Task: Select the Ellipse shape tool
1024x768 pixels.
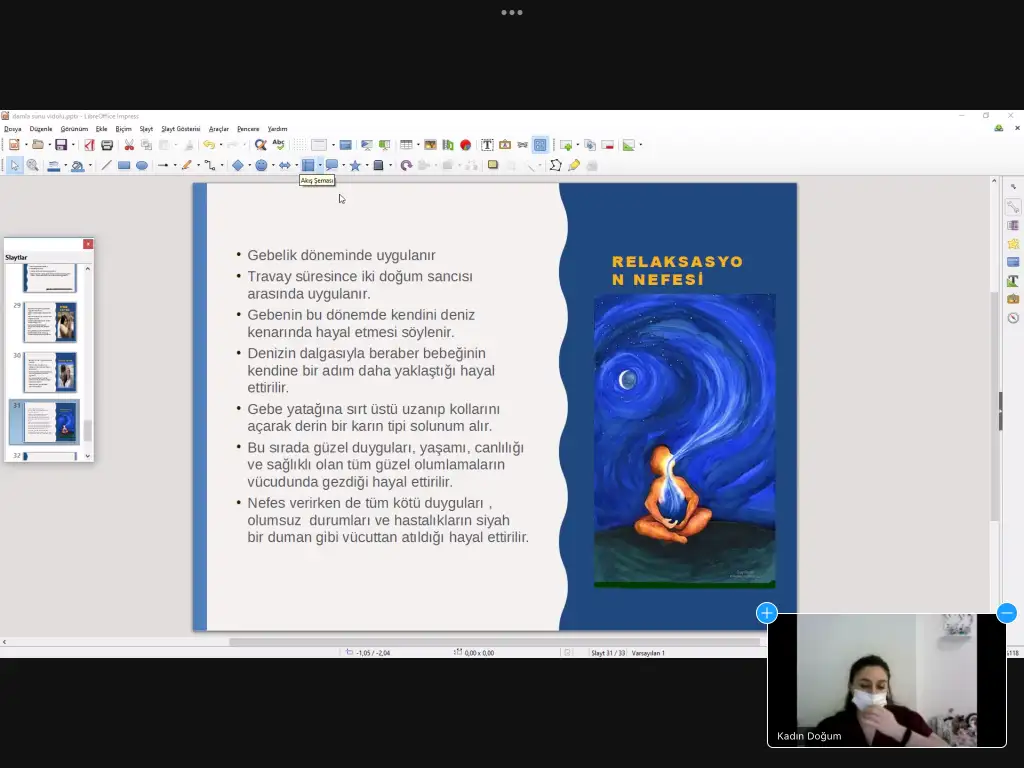Action: point(142,166)
